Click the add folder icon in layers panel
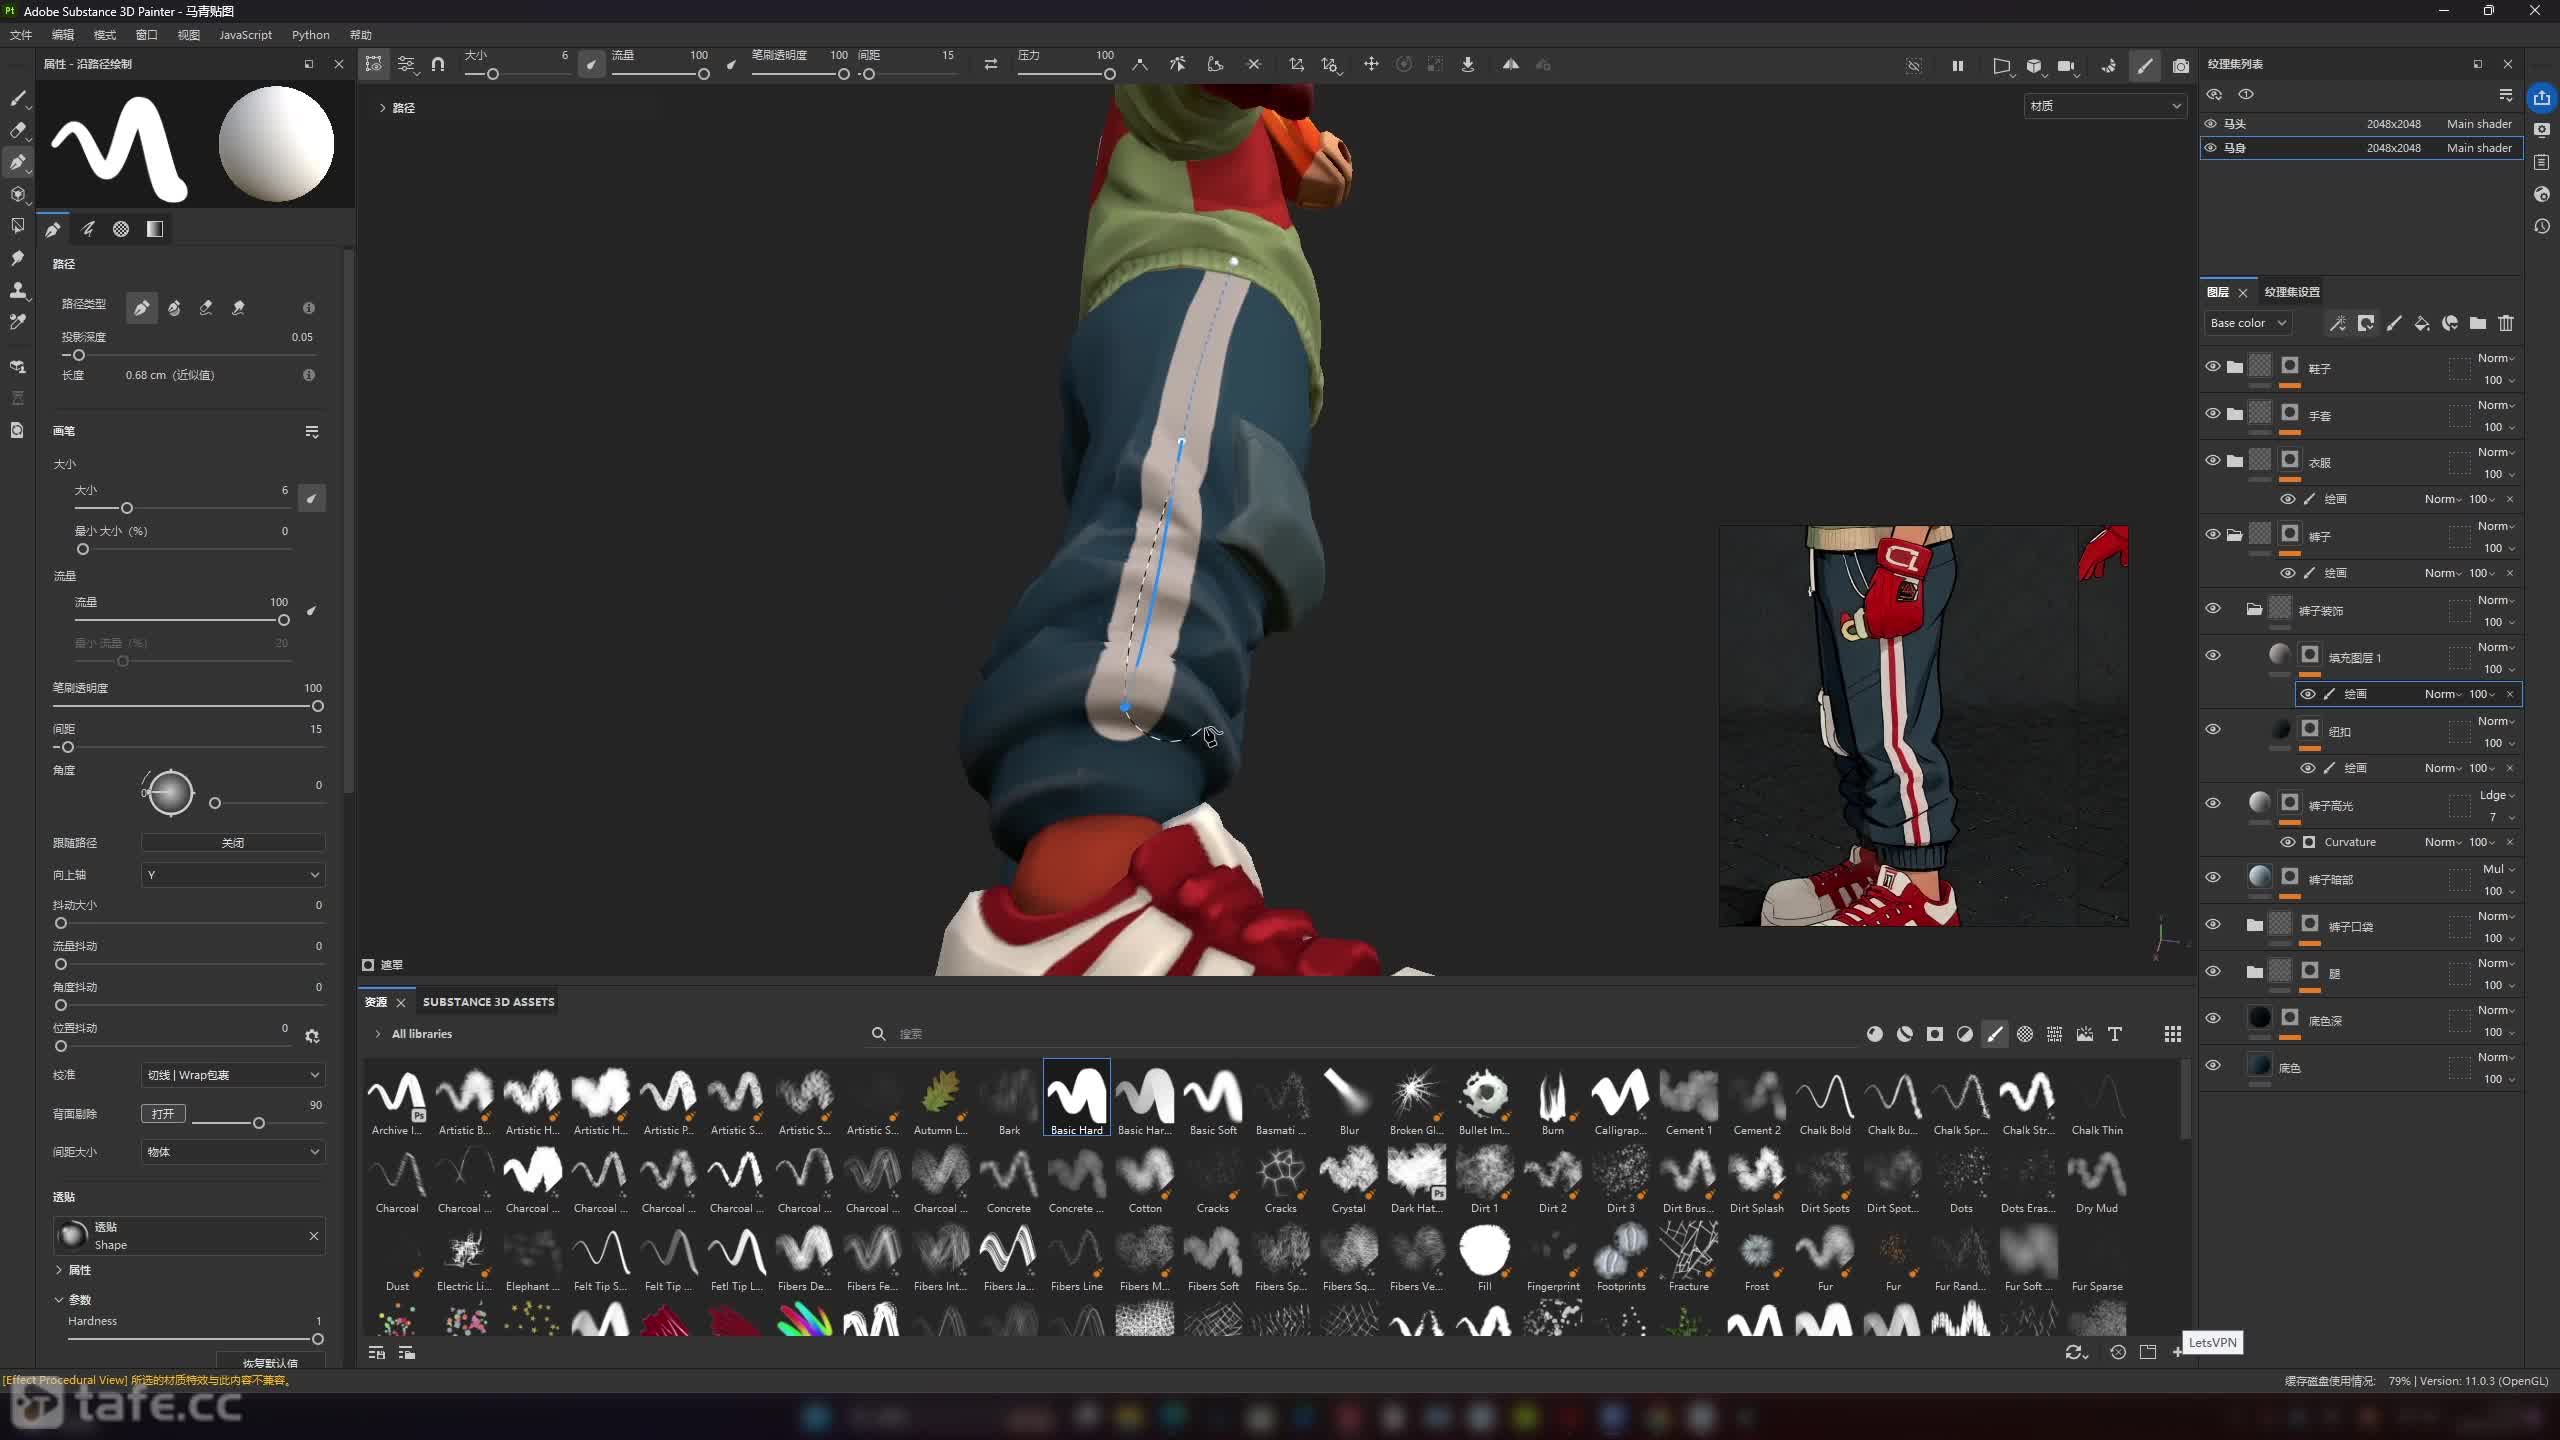The image size is (2560, 1440). click(2477, 323)
